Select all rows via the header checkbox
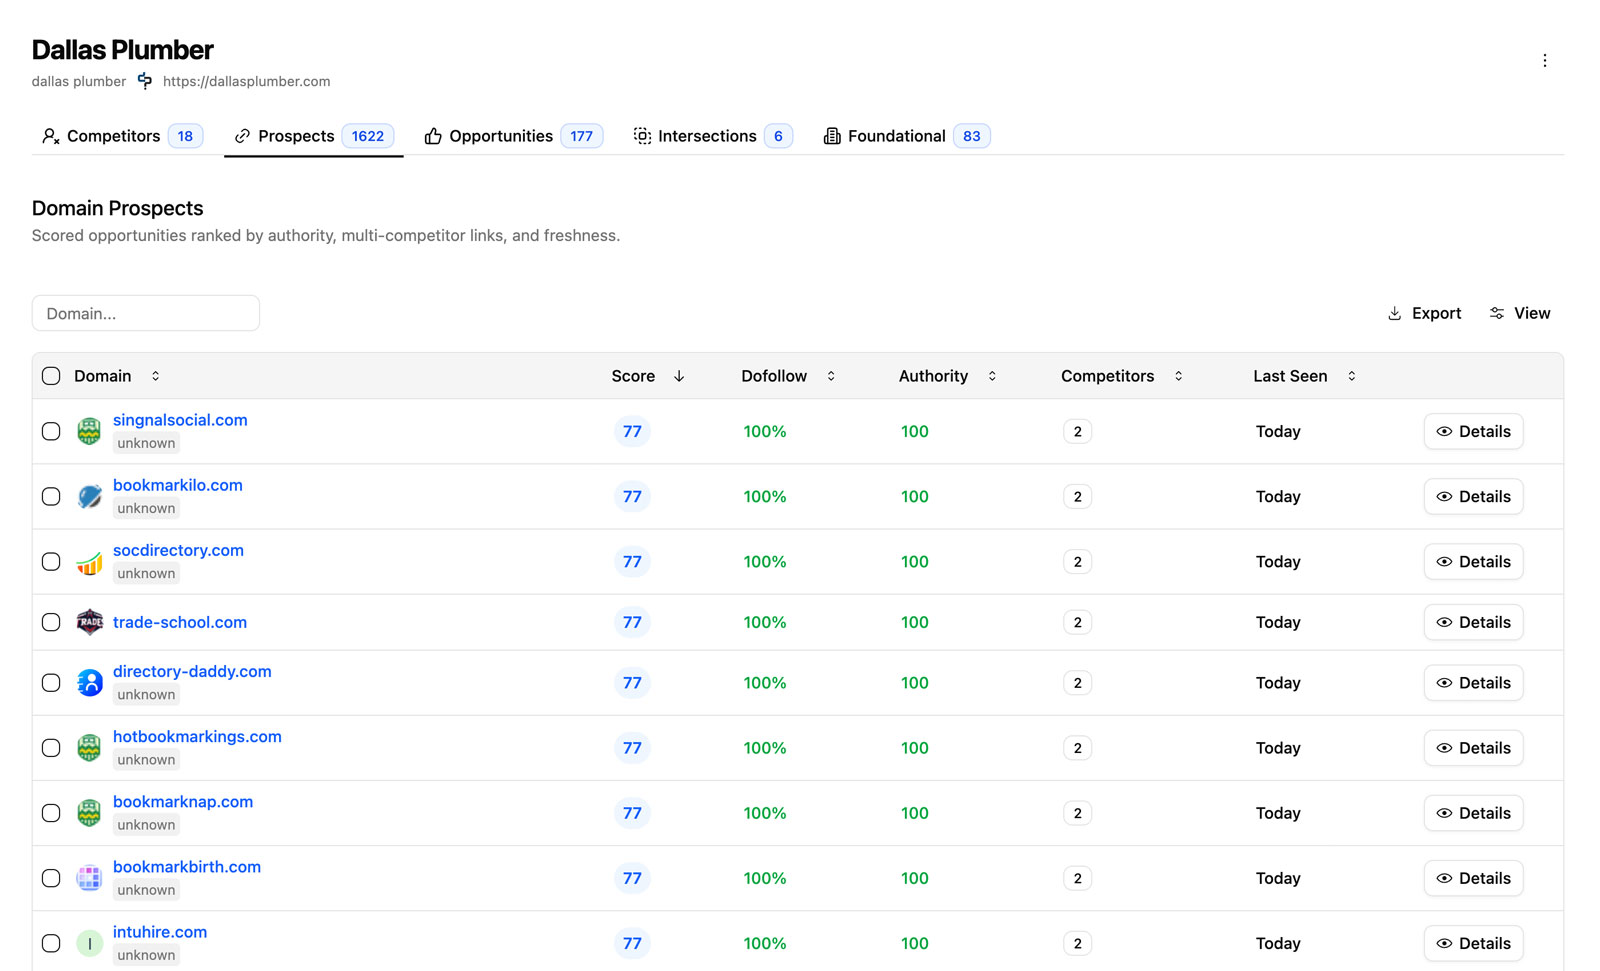 tap(51, 375)
